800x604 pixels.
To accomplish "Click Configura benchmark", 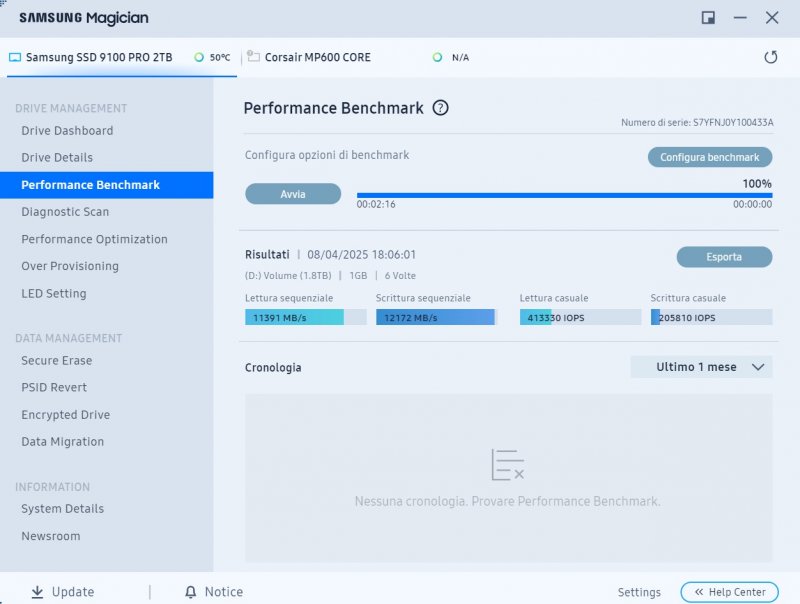I will point(709,157).
